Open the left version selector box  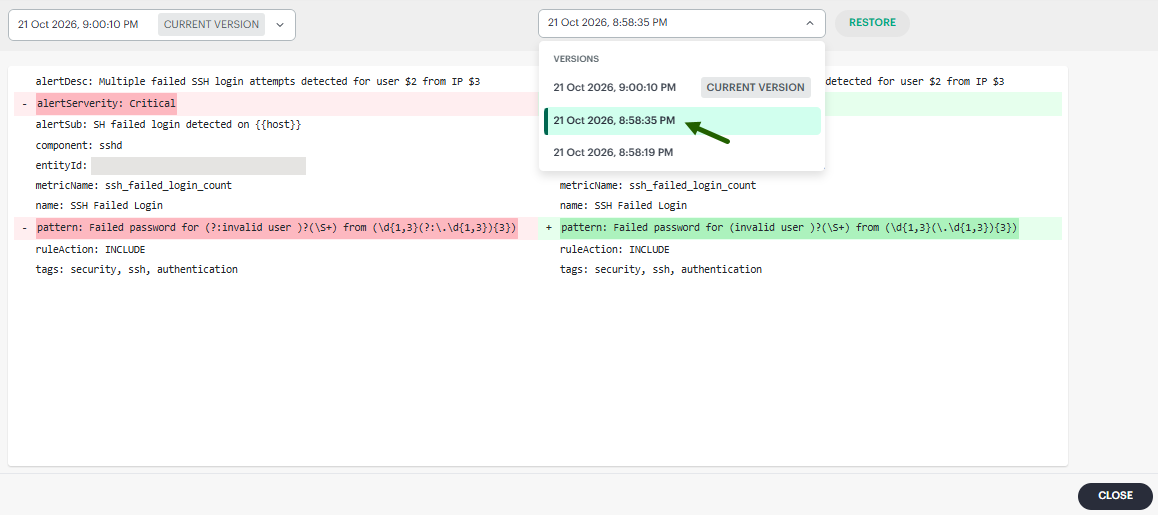point(151,24)
